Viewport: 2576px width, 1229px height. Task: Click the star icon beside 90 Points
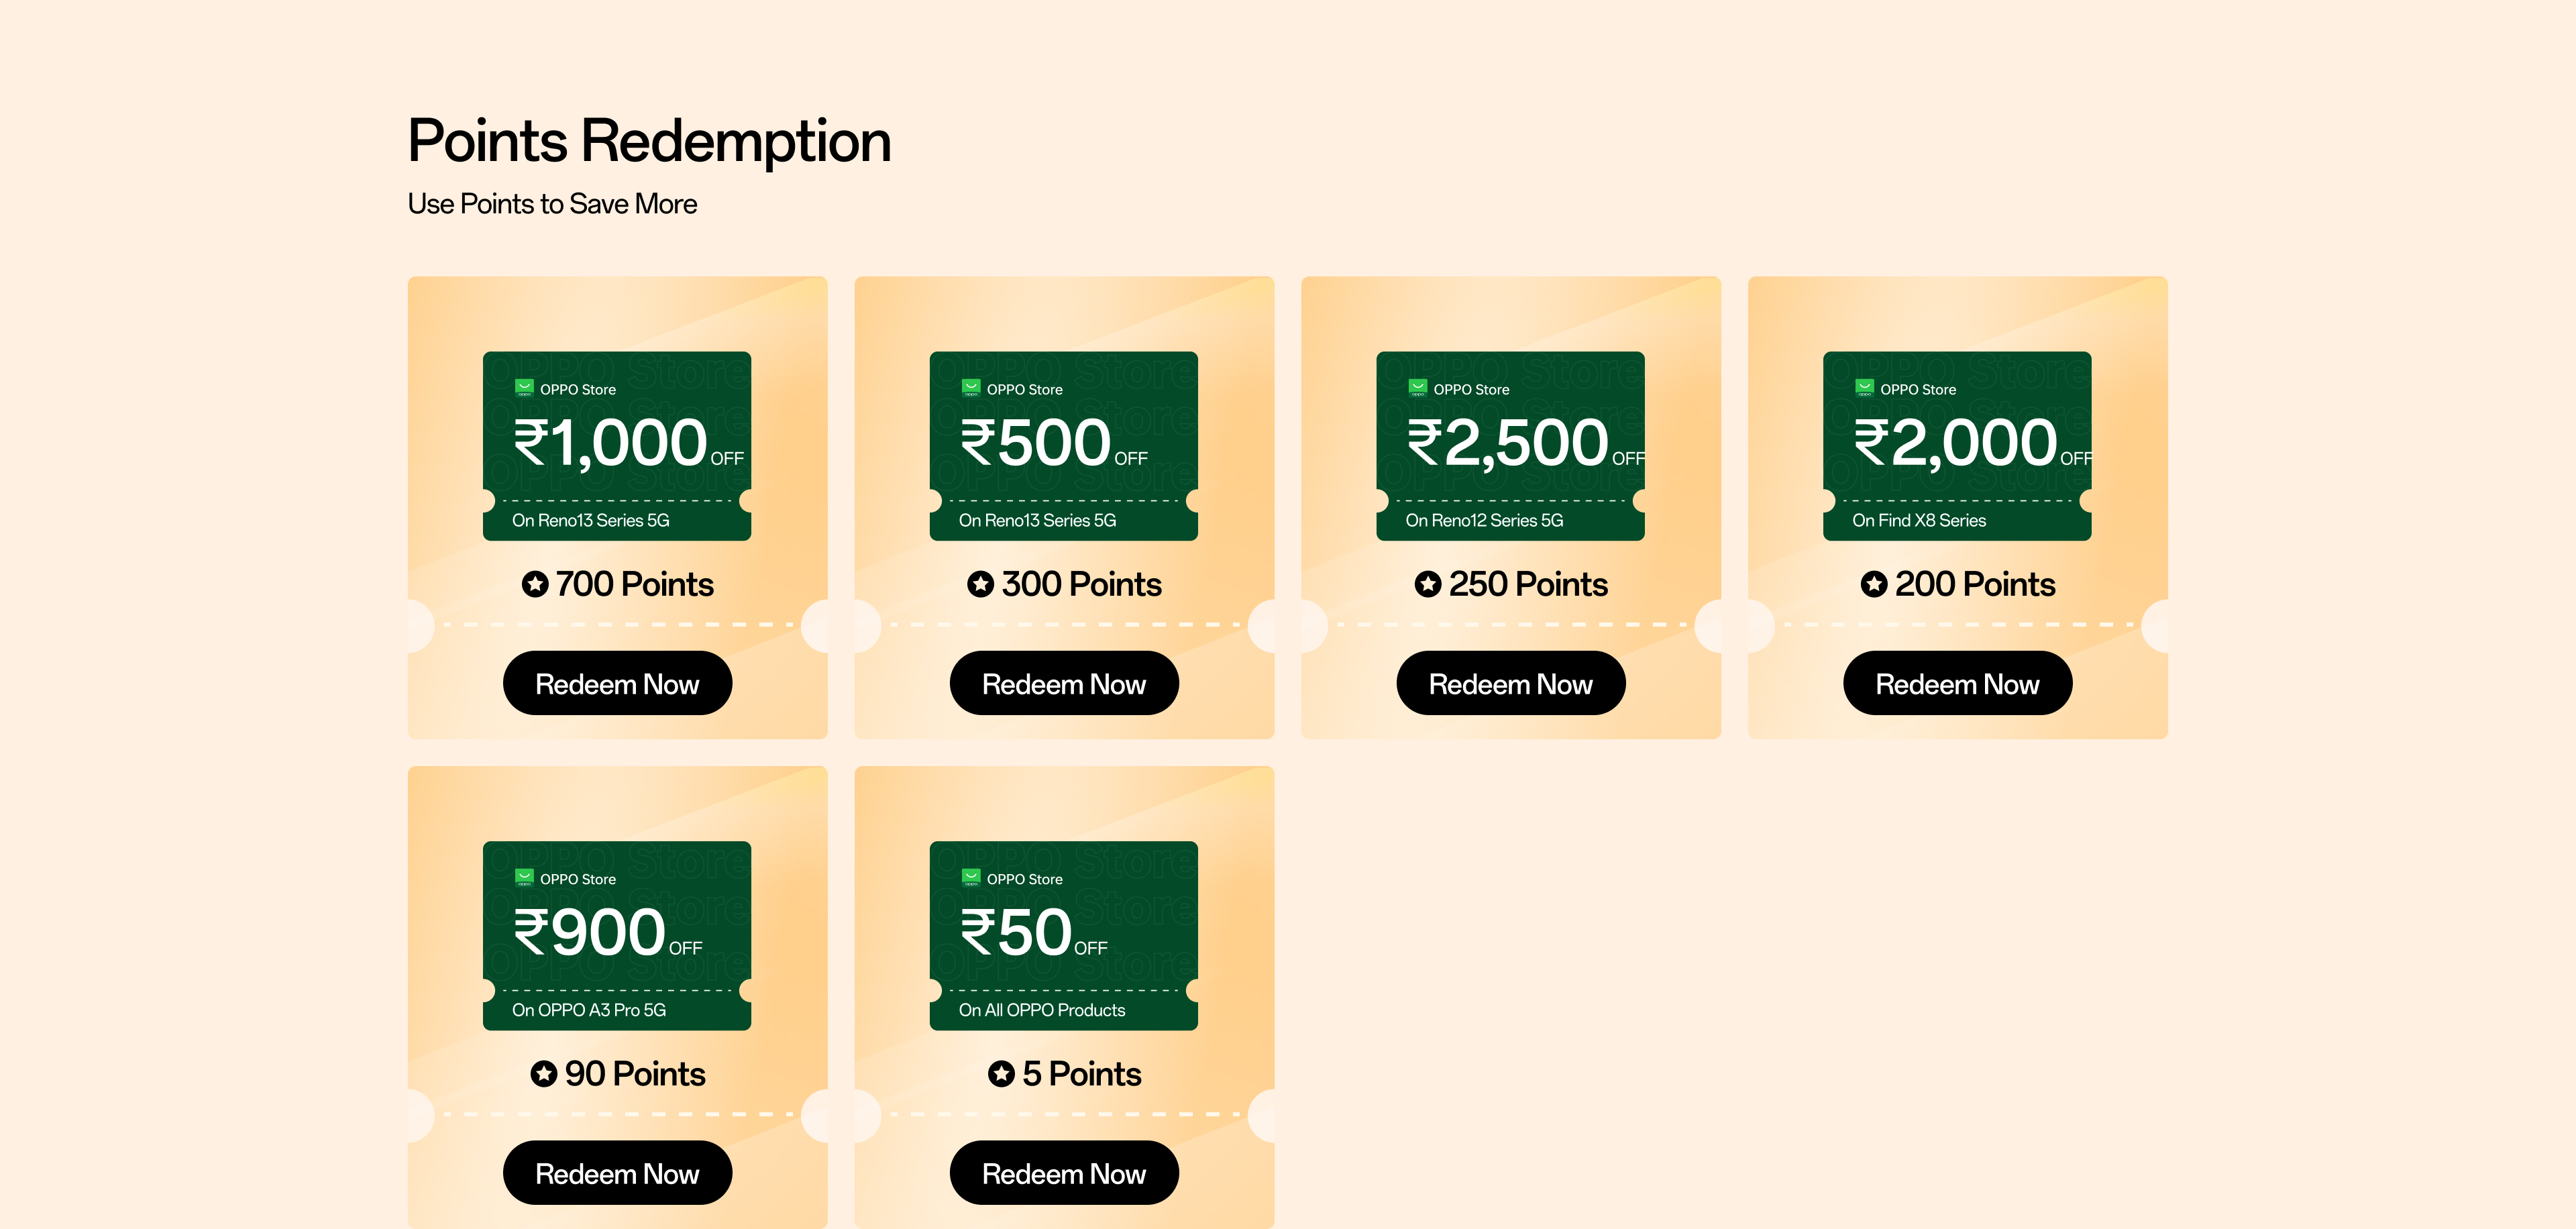click(x=543, y=1074)
